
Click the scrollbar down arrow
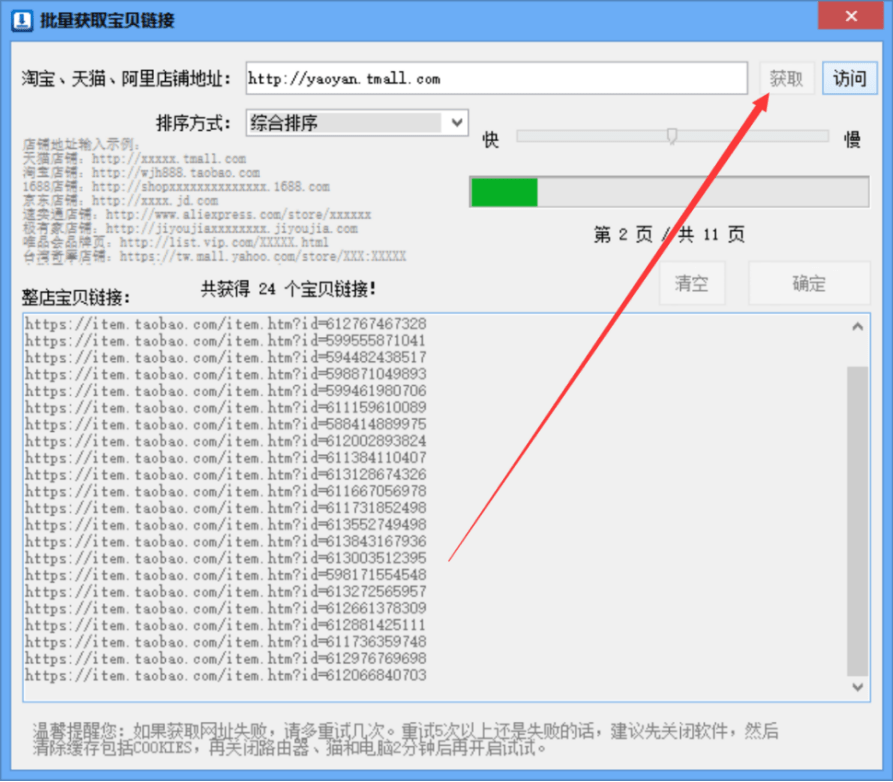857,689
